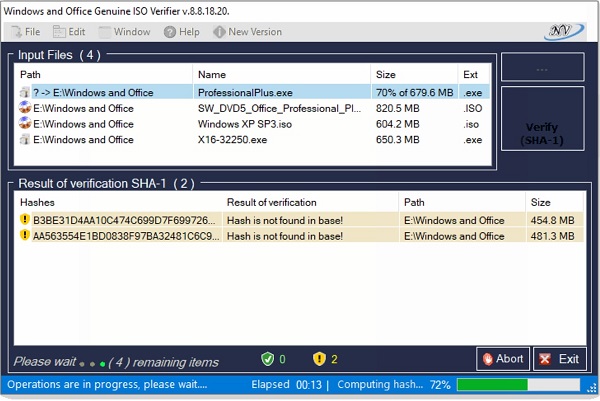Click the .ISO extension cell
The width and height of the screenshot is (600, 401).
pos(473,108)
